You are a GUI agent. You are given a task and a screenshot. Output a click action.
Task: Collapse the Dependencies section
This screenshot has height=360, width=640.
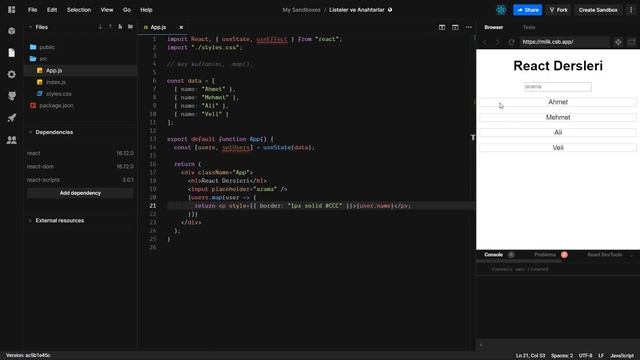pyautogui.click(x=30, y=132)
